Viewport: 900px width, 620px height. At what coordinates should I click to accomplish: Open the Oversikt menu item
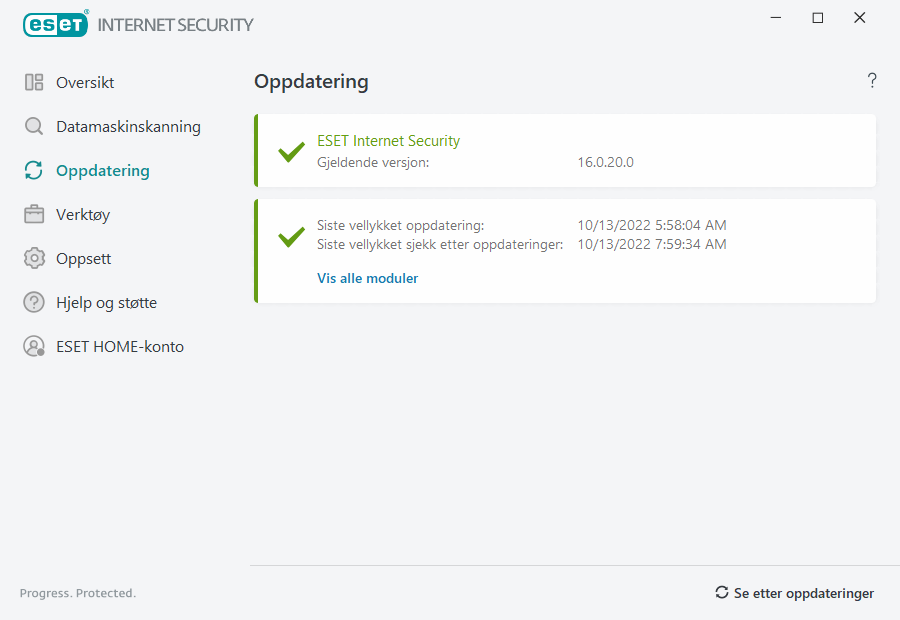click(x=85, y=83)
